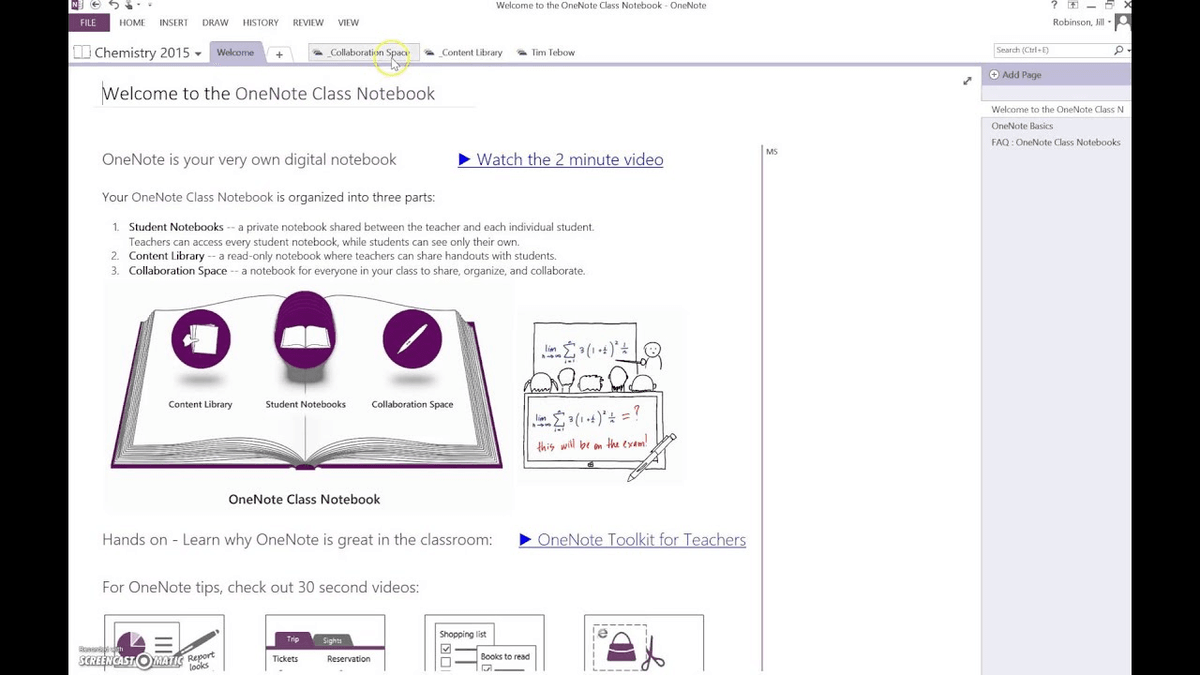Click 'For OneNote tips, check out 30 second videos:' text
Image resolution: width=1200 pixels, height=675 pixels.
point(260,587)
